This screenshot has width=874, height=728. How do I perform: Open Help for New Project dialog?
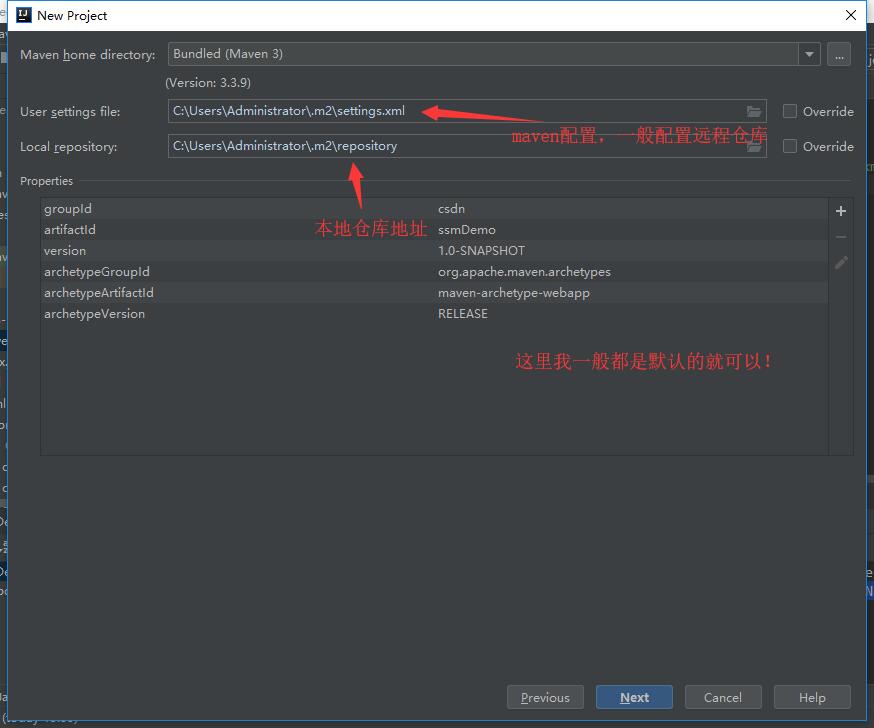point(812,697)
